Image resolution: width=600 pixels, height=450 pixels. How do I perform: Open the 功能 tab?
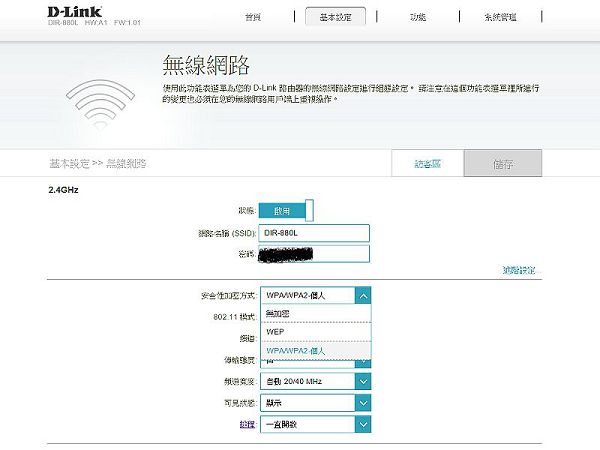pyautogui.click(x=418, y=17)
